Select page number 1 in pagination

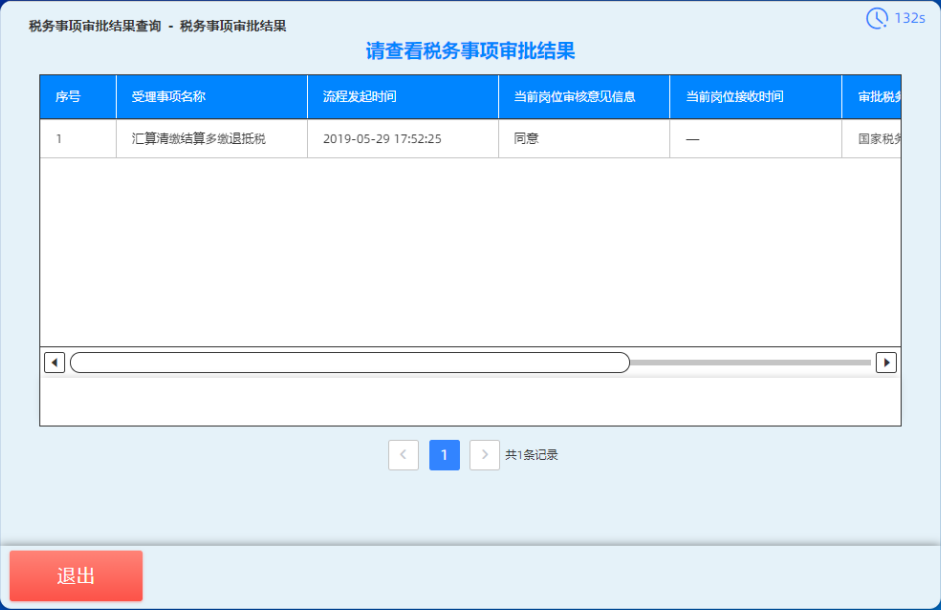(444, 455)
